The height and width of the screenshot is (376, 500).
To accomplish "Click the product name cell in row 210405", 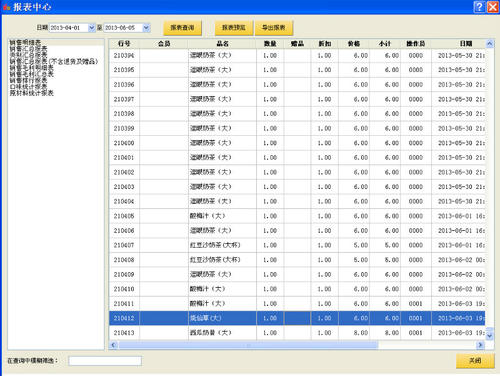I will [222, 216].
